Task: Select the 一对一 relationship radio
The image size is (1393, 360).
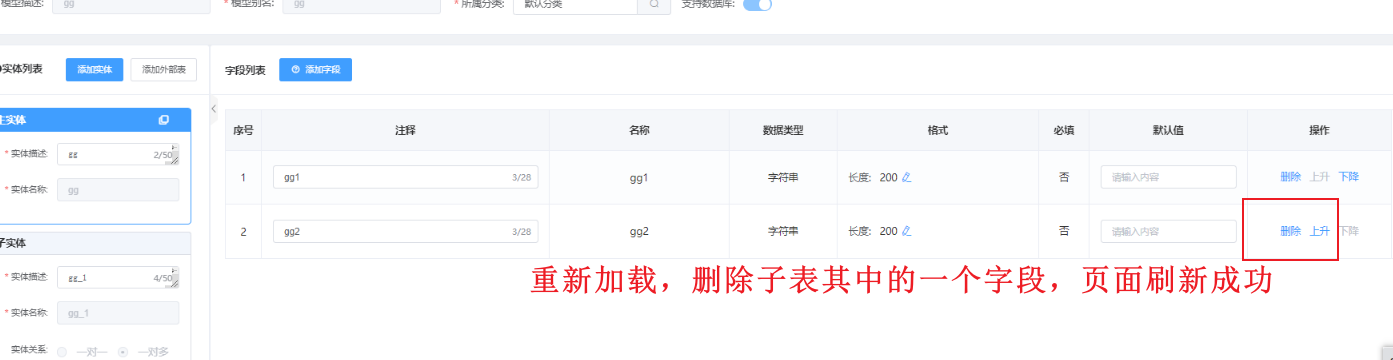Action: click(62, 352)
